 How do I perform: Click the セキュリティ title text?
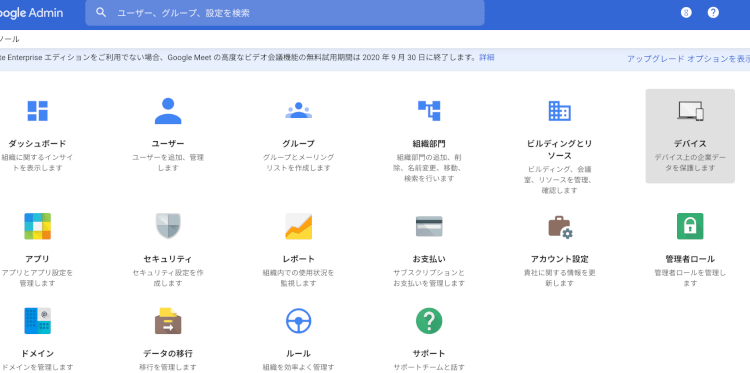coord(168,259)
